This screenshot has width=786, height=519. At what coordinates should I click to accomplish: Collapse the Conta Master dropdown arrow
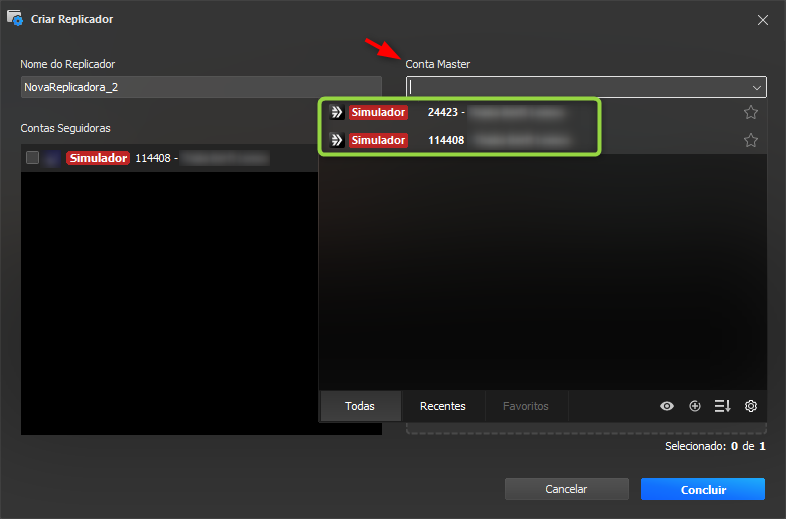(755, 87)
